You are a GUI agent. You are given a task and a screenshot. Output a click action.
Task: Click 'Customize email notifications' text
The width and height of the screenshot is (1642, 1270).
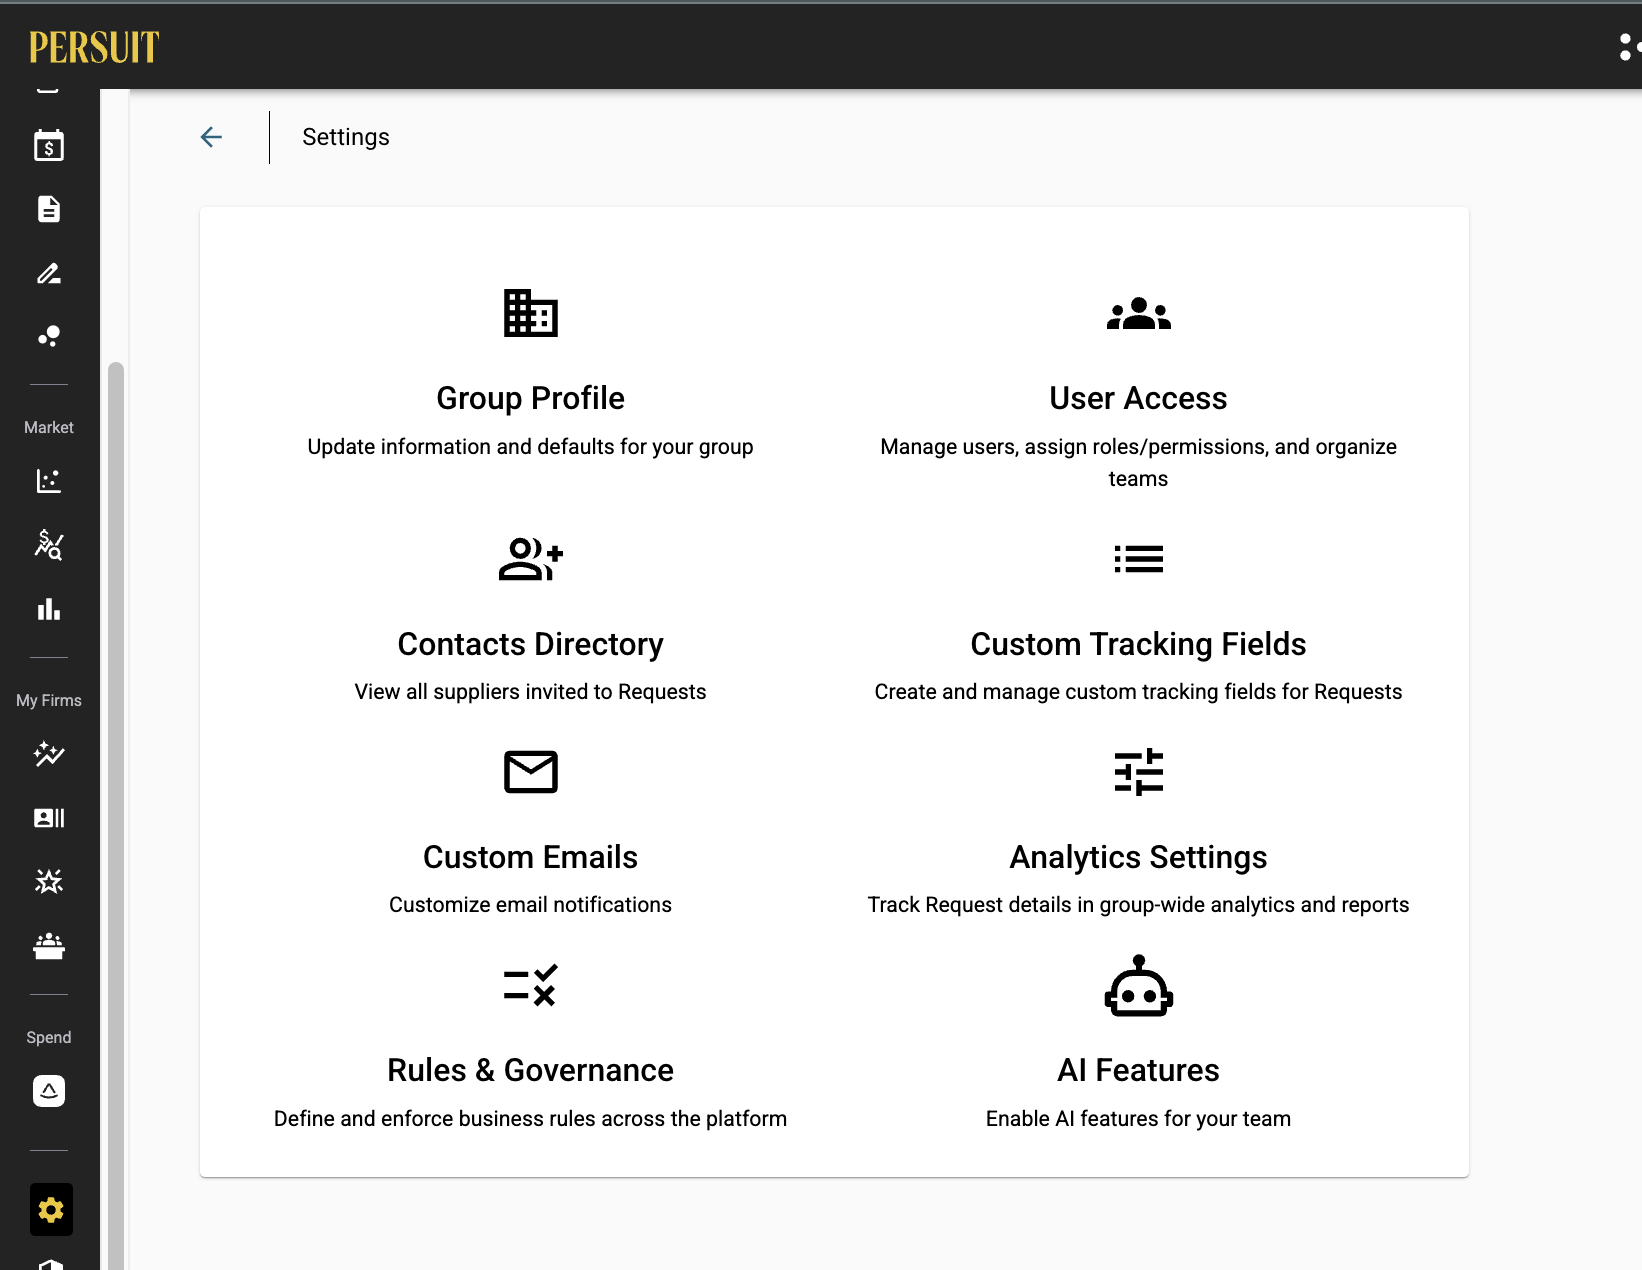[x=531, y=905]
